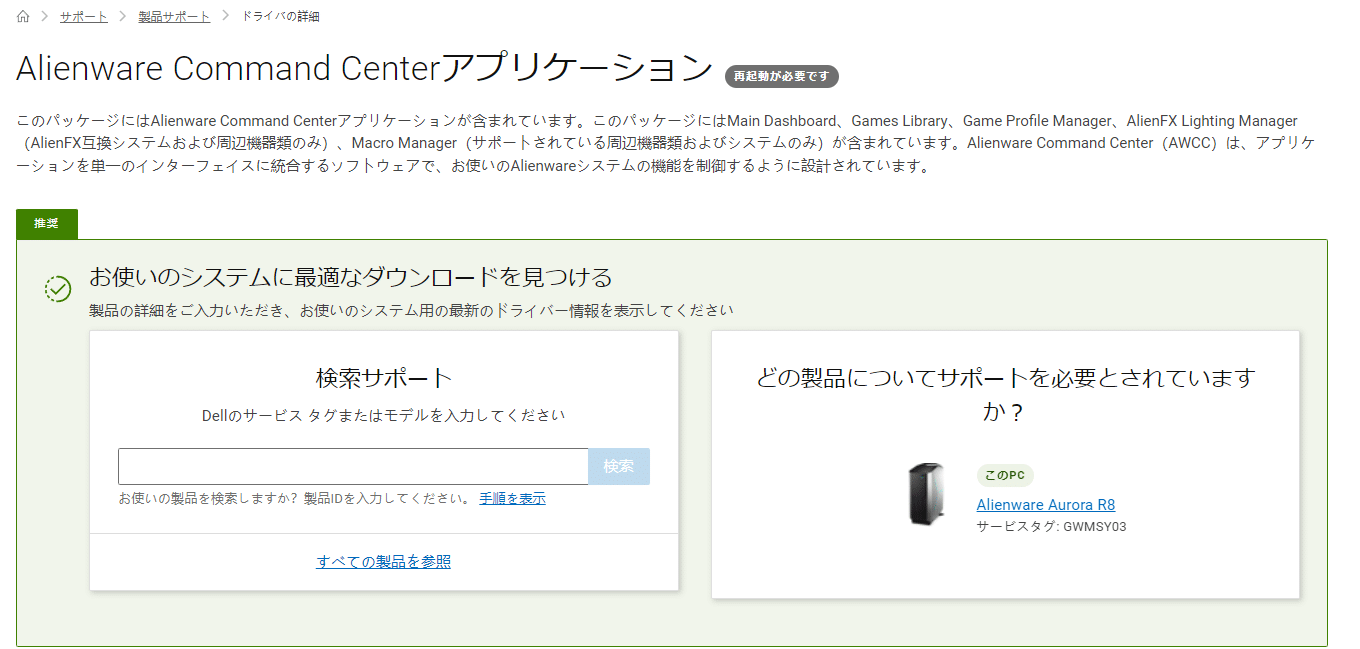Click the このPC badge
The width and height of the screenshot is (1360, 649).
pos(1005,476)
